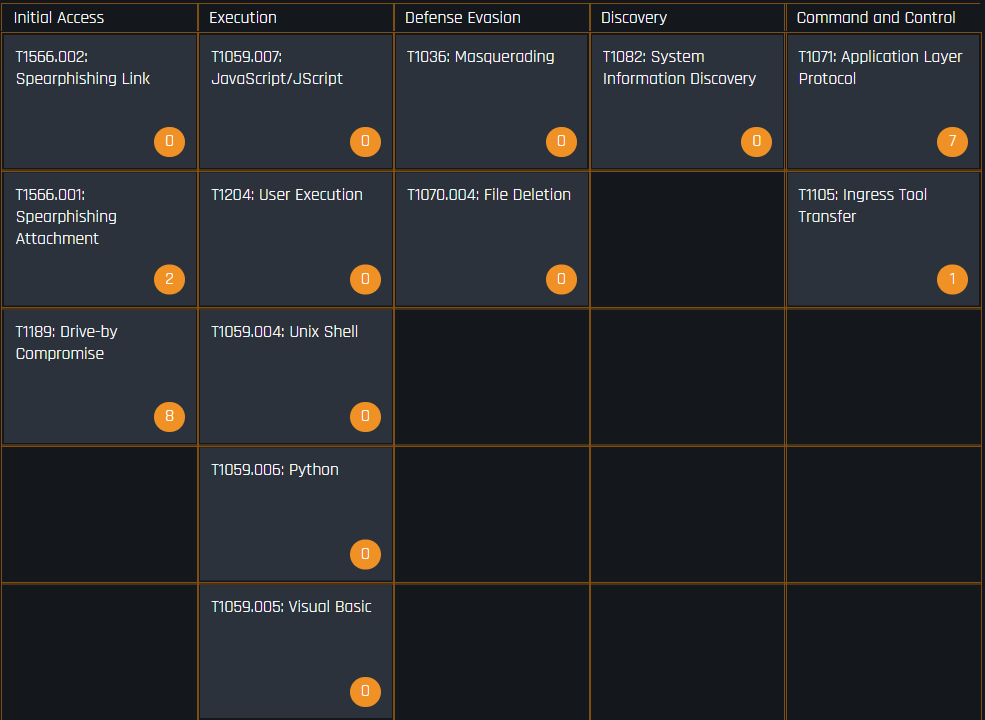Click the count badge on Spearphishing Link
The width and height of the screenshot is (985, 720).
pos(170,141)
